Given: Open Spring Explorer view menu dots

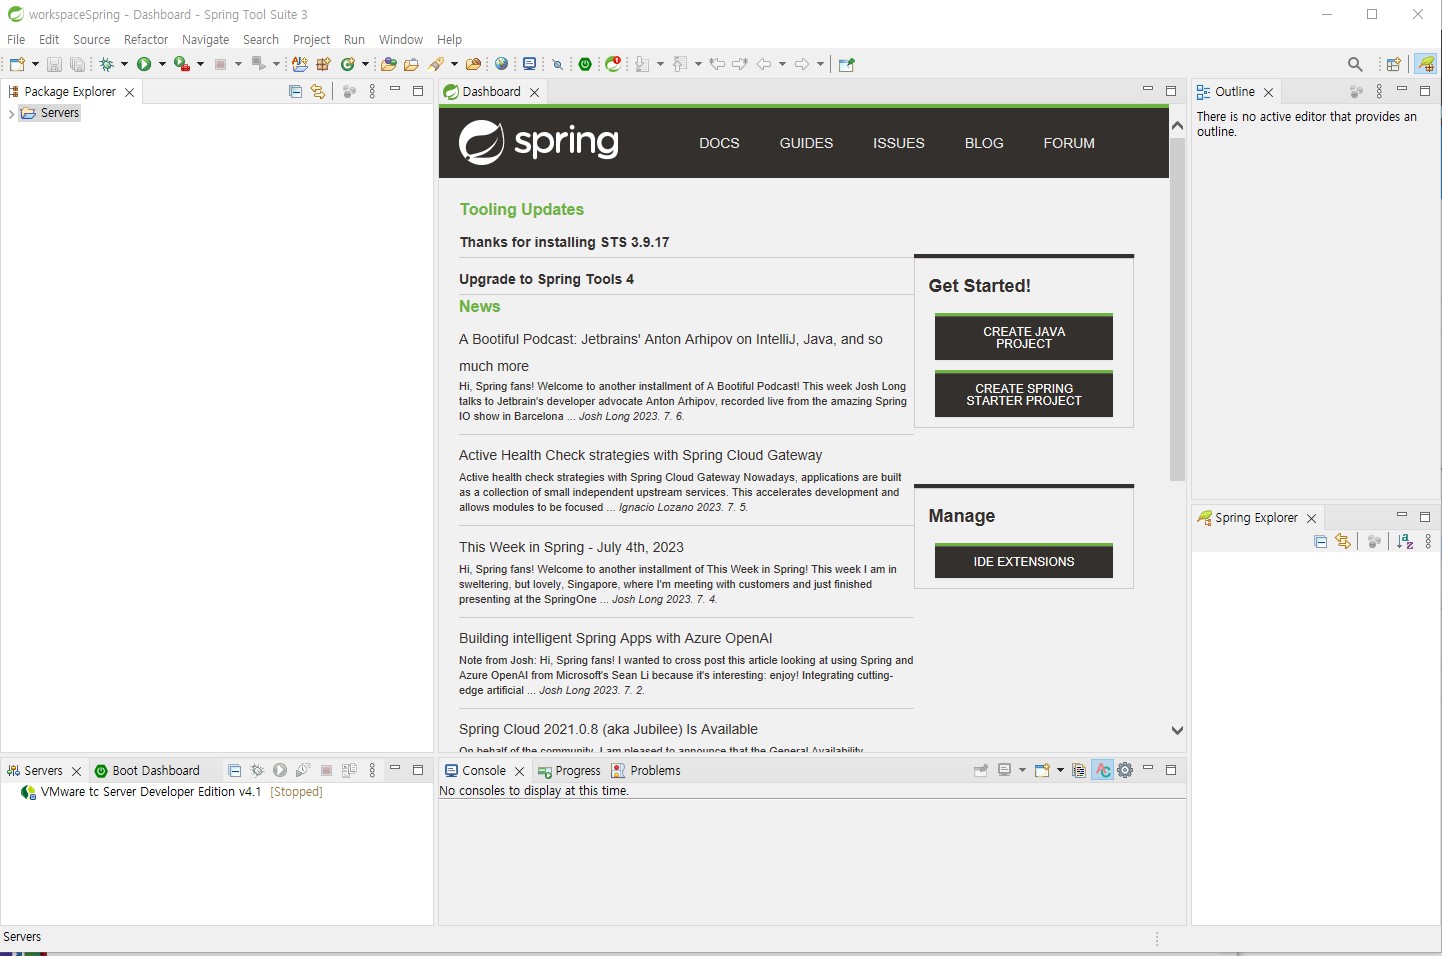Looking at the screenshot, I should 1428,541.
